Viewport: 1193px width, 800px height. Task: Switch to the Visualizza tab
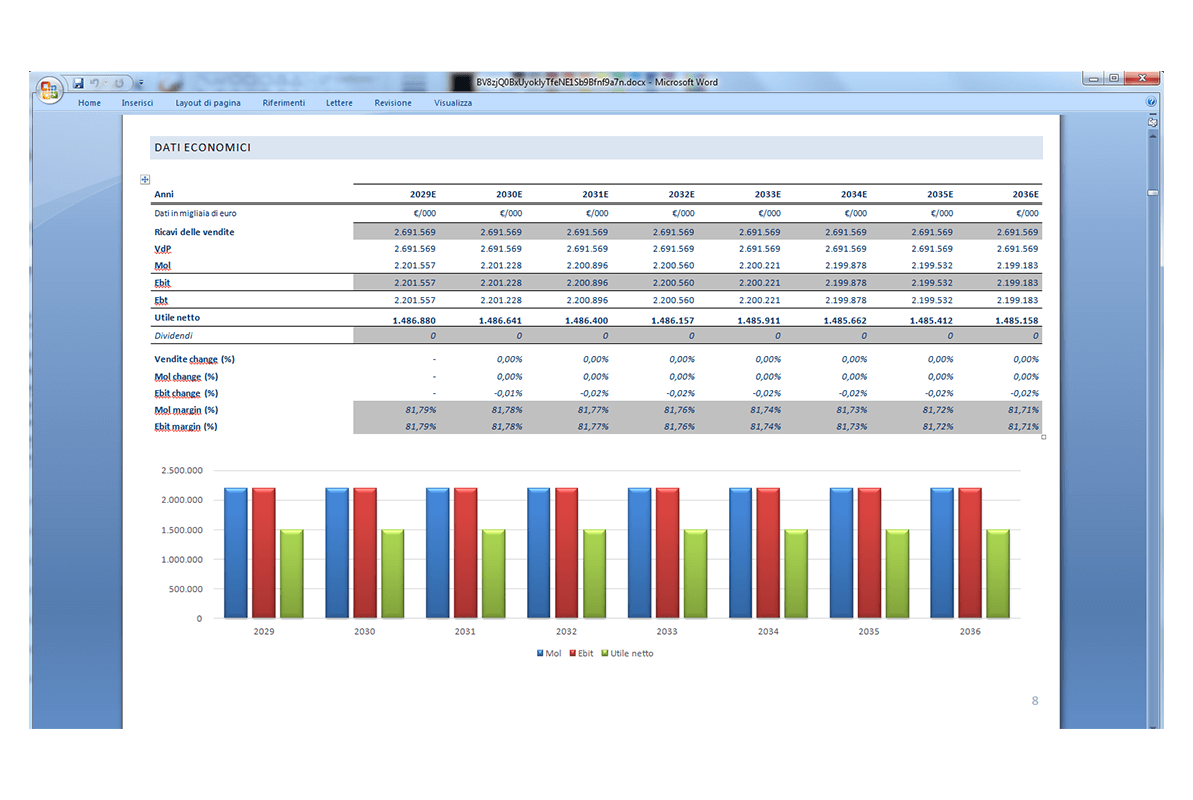[x=453, y=103]
